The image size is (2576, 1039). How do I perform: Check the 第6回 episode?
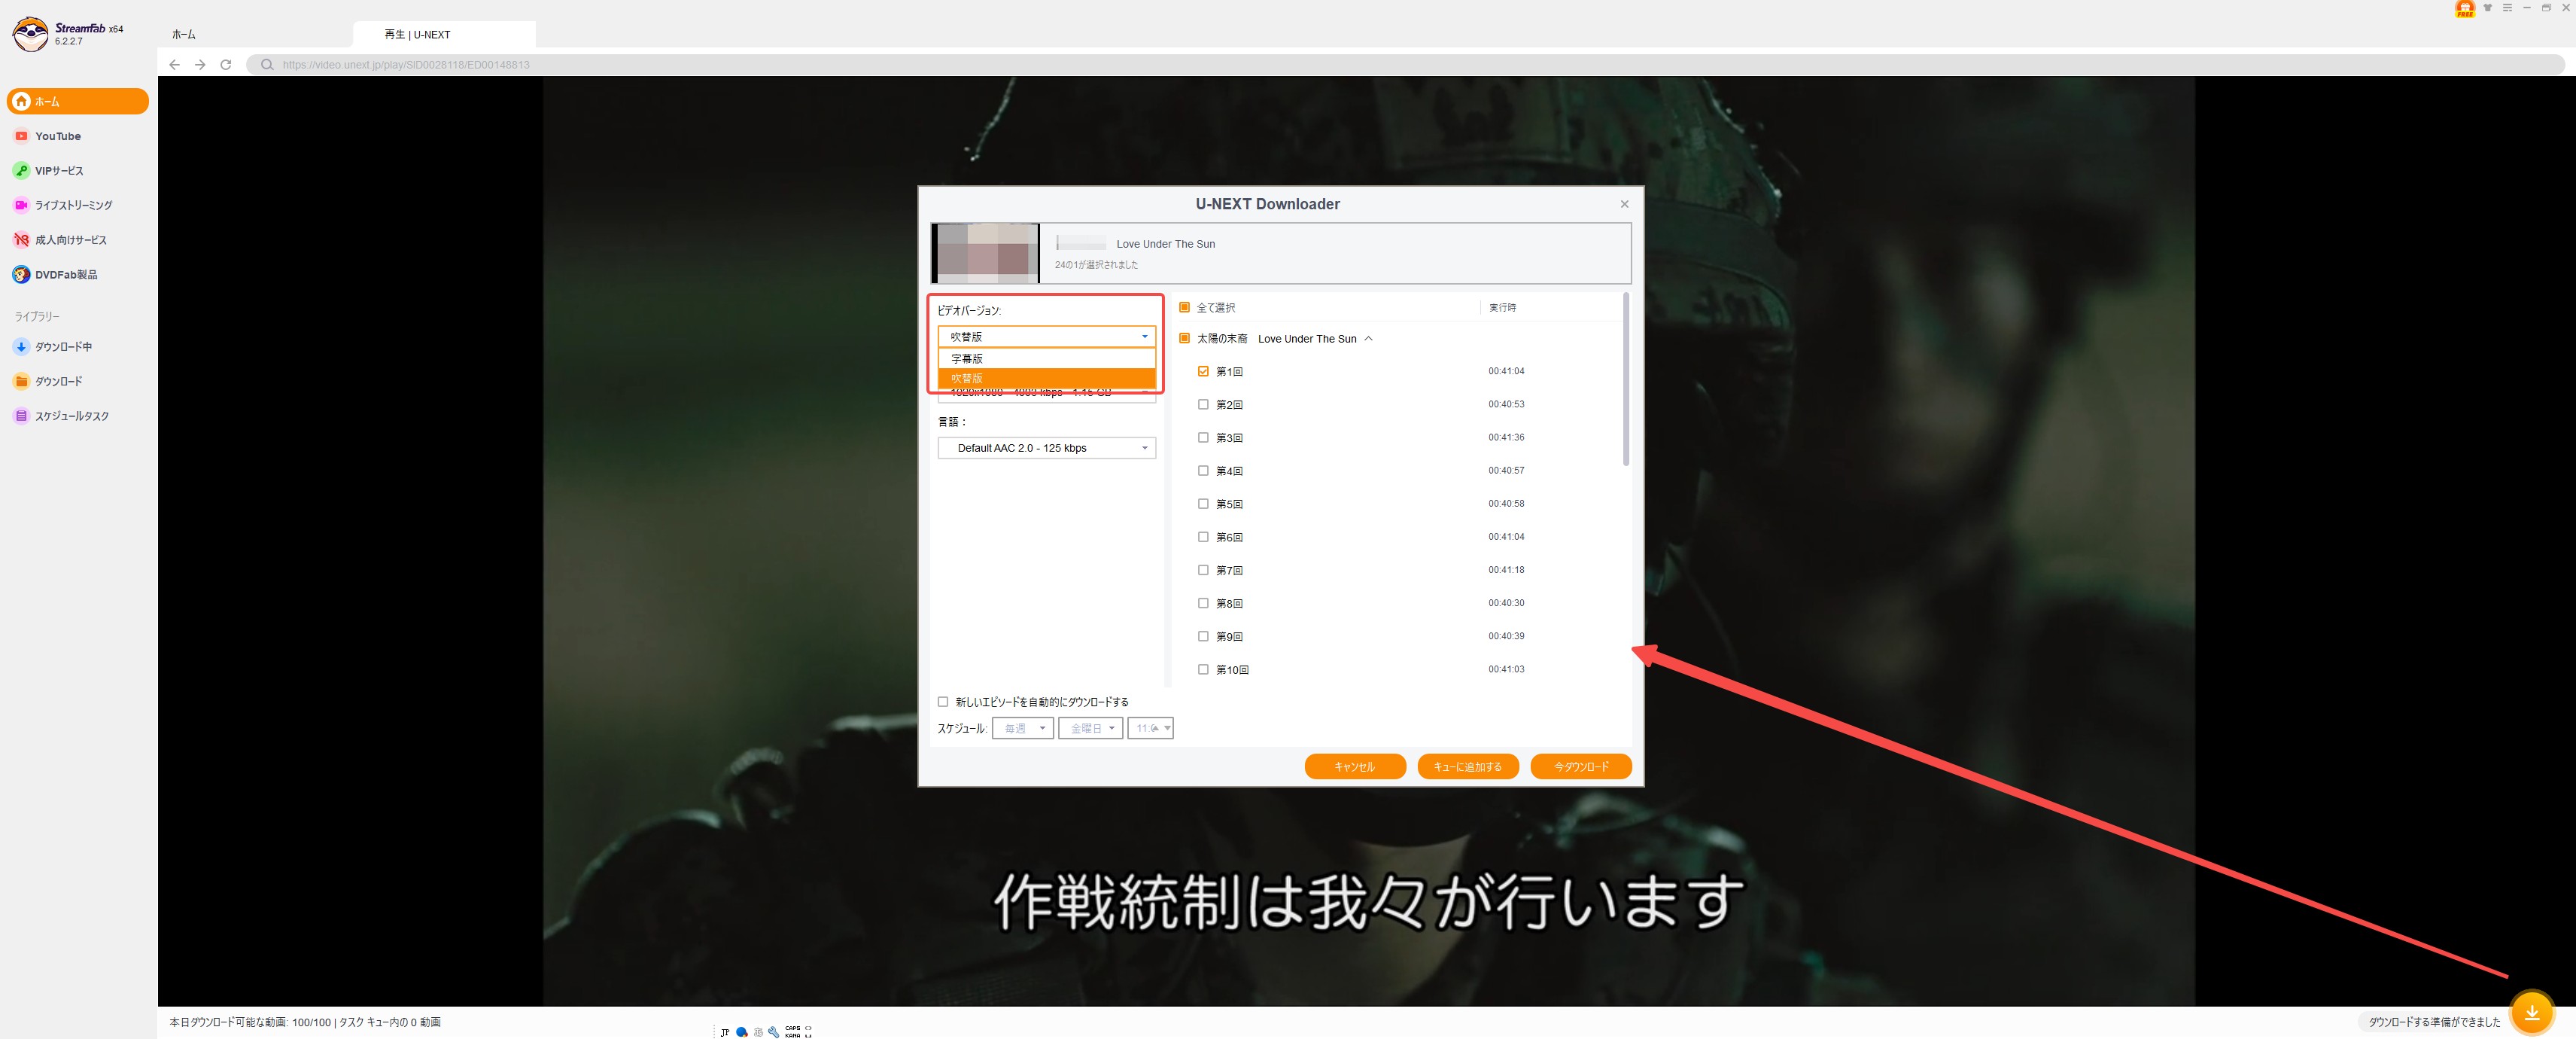point(1203,537)
